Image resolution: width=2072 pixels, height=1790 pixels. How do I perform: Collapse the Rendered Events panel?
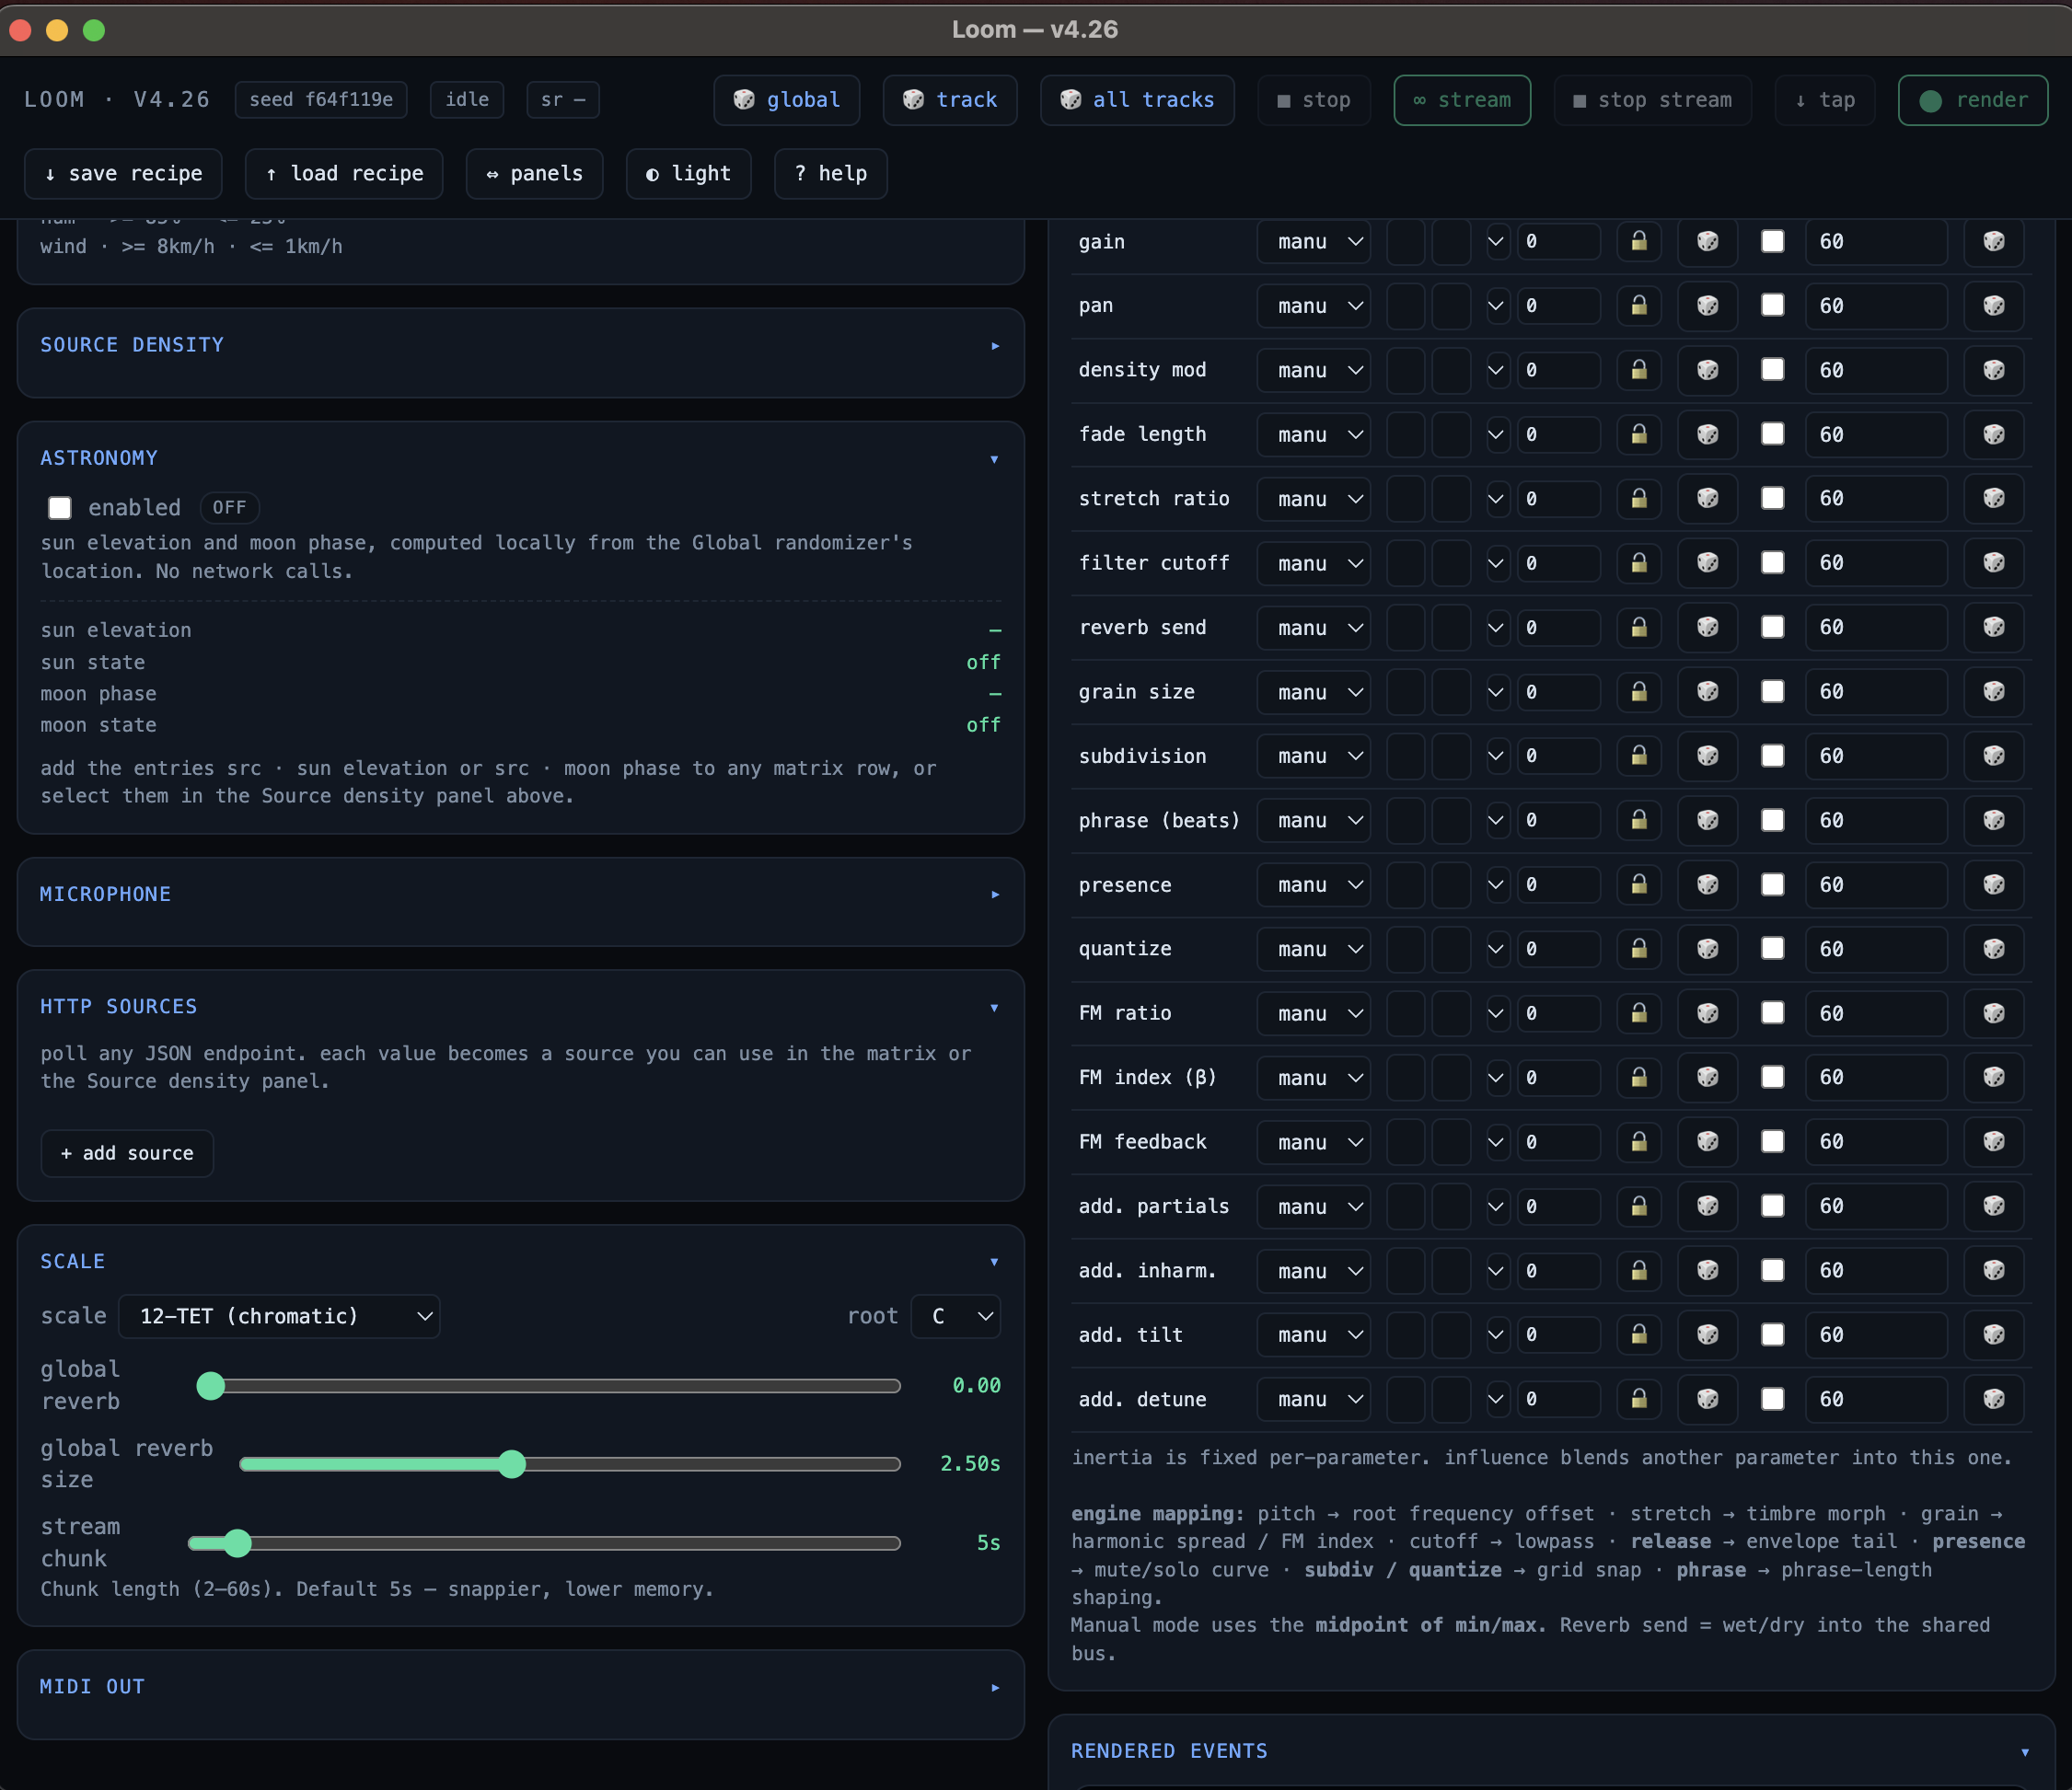tap(2025, 1751)
